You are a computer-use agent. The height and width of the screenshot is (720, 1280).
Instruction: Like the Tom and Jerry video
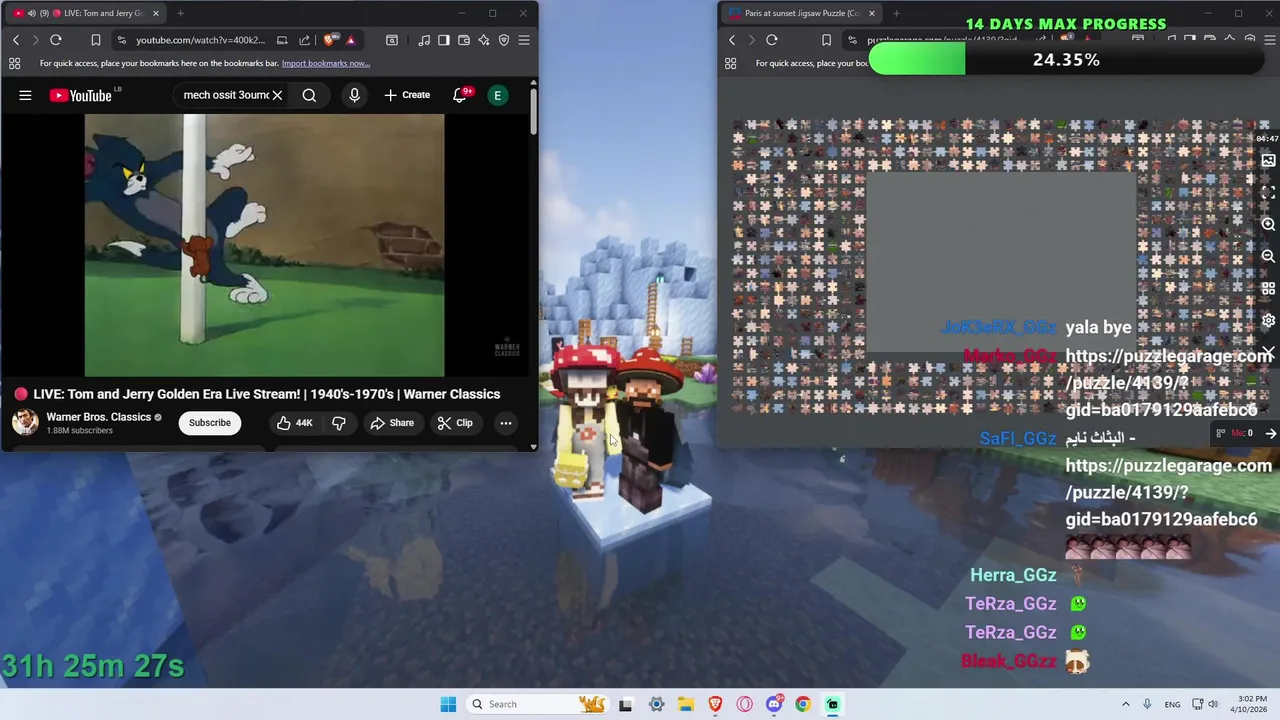pyautogui.click(x=295, y=423)
